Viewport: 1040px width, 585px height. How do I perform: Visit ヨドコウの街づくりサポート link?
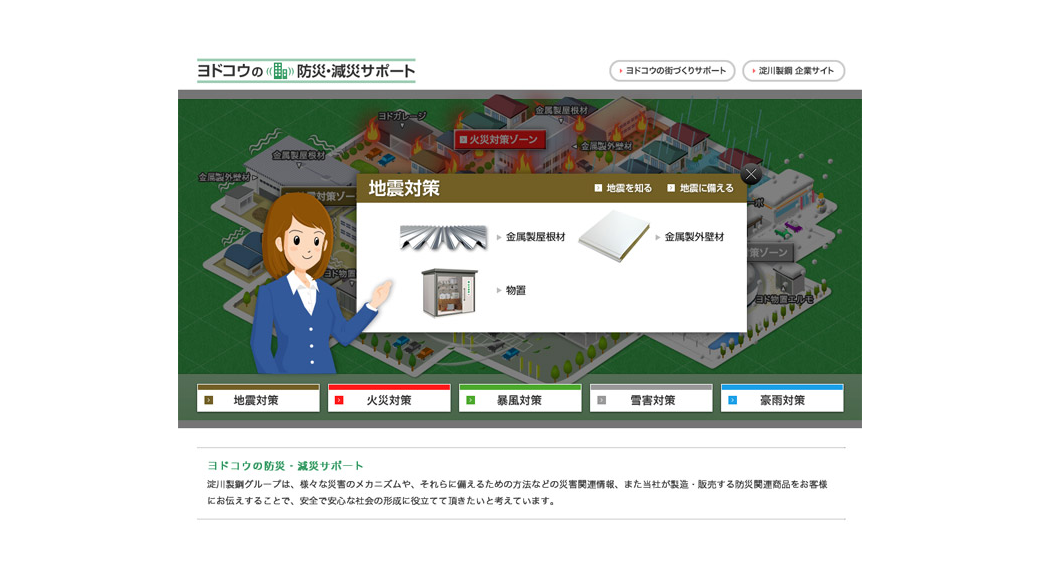click(672, 71)
